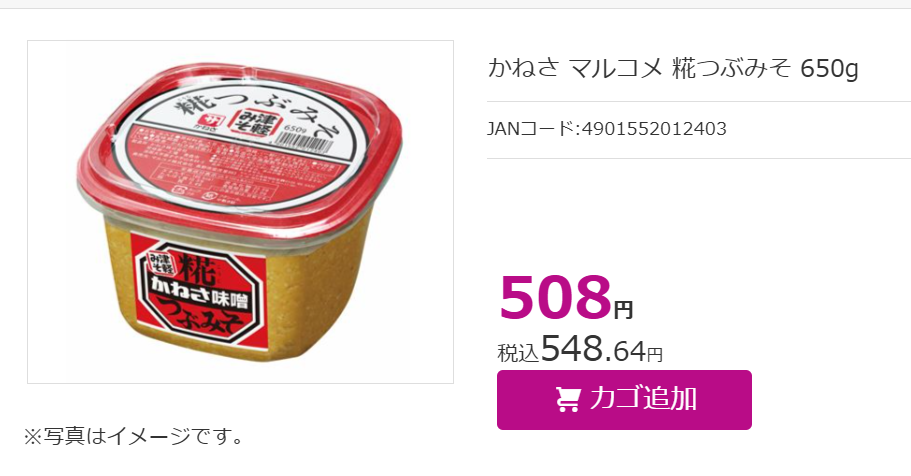Click the 税込 label beside the price
Image resolution: width=911 pixels, height=476 pixels.
[x=518, y=353]
